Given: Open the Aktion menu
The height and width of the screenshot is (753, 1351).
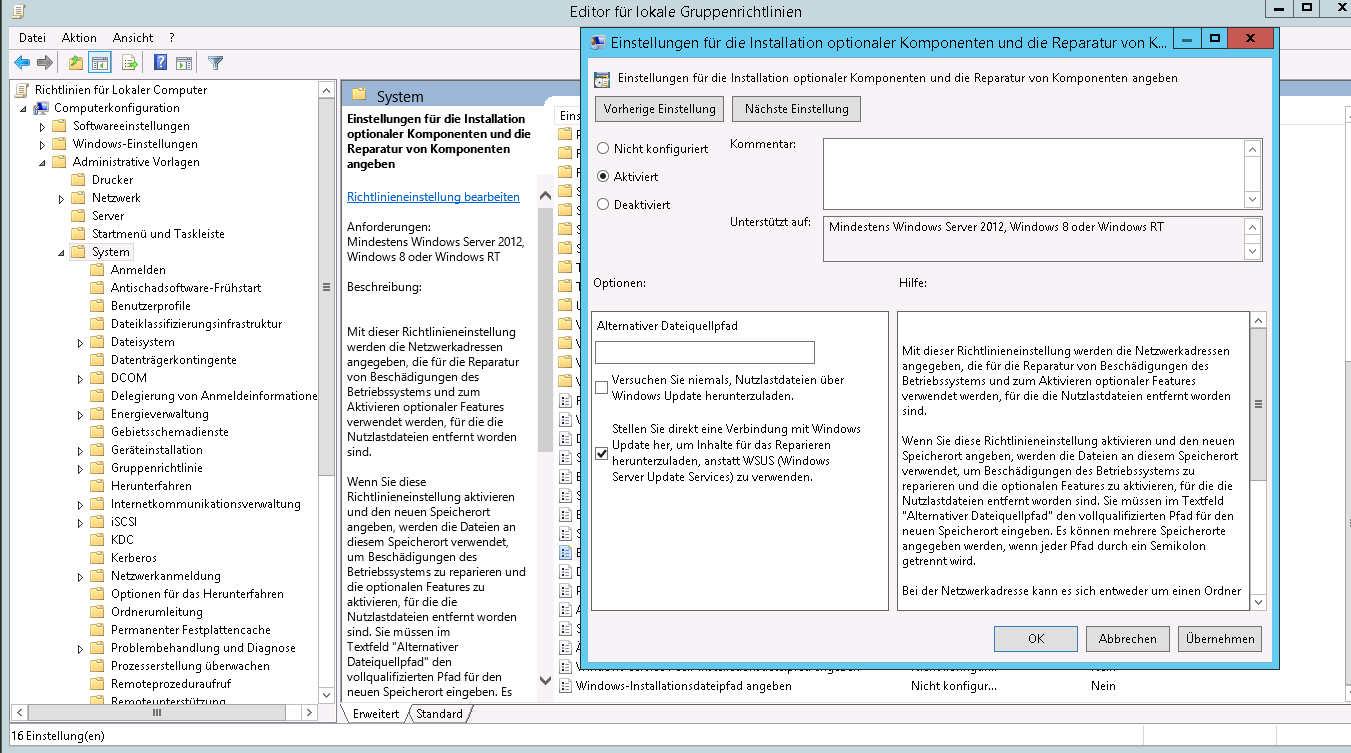Looking at the screenshot, I should click(x=79, y=37).
